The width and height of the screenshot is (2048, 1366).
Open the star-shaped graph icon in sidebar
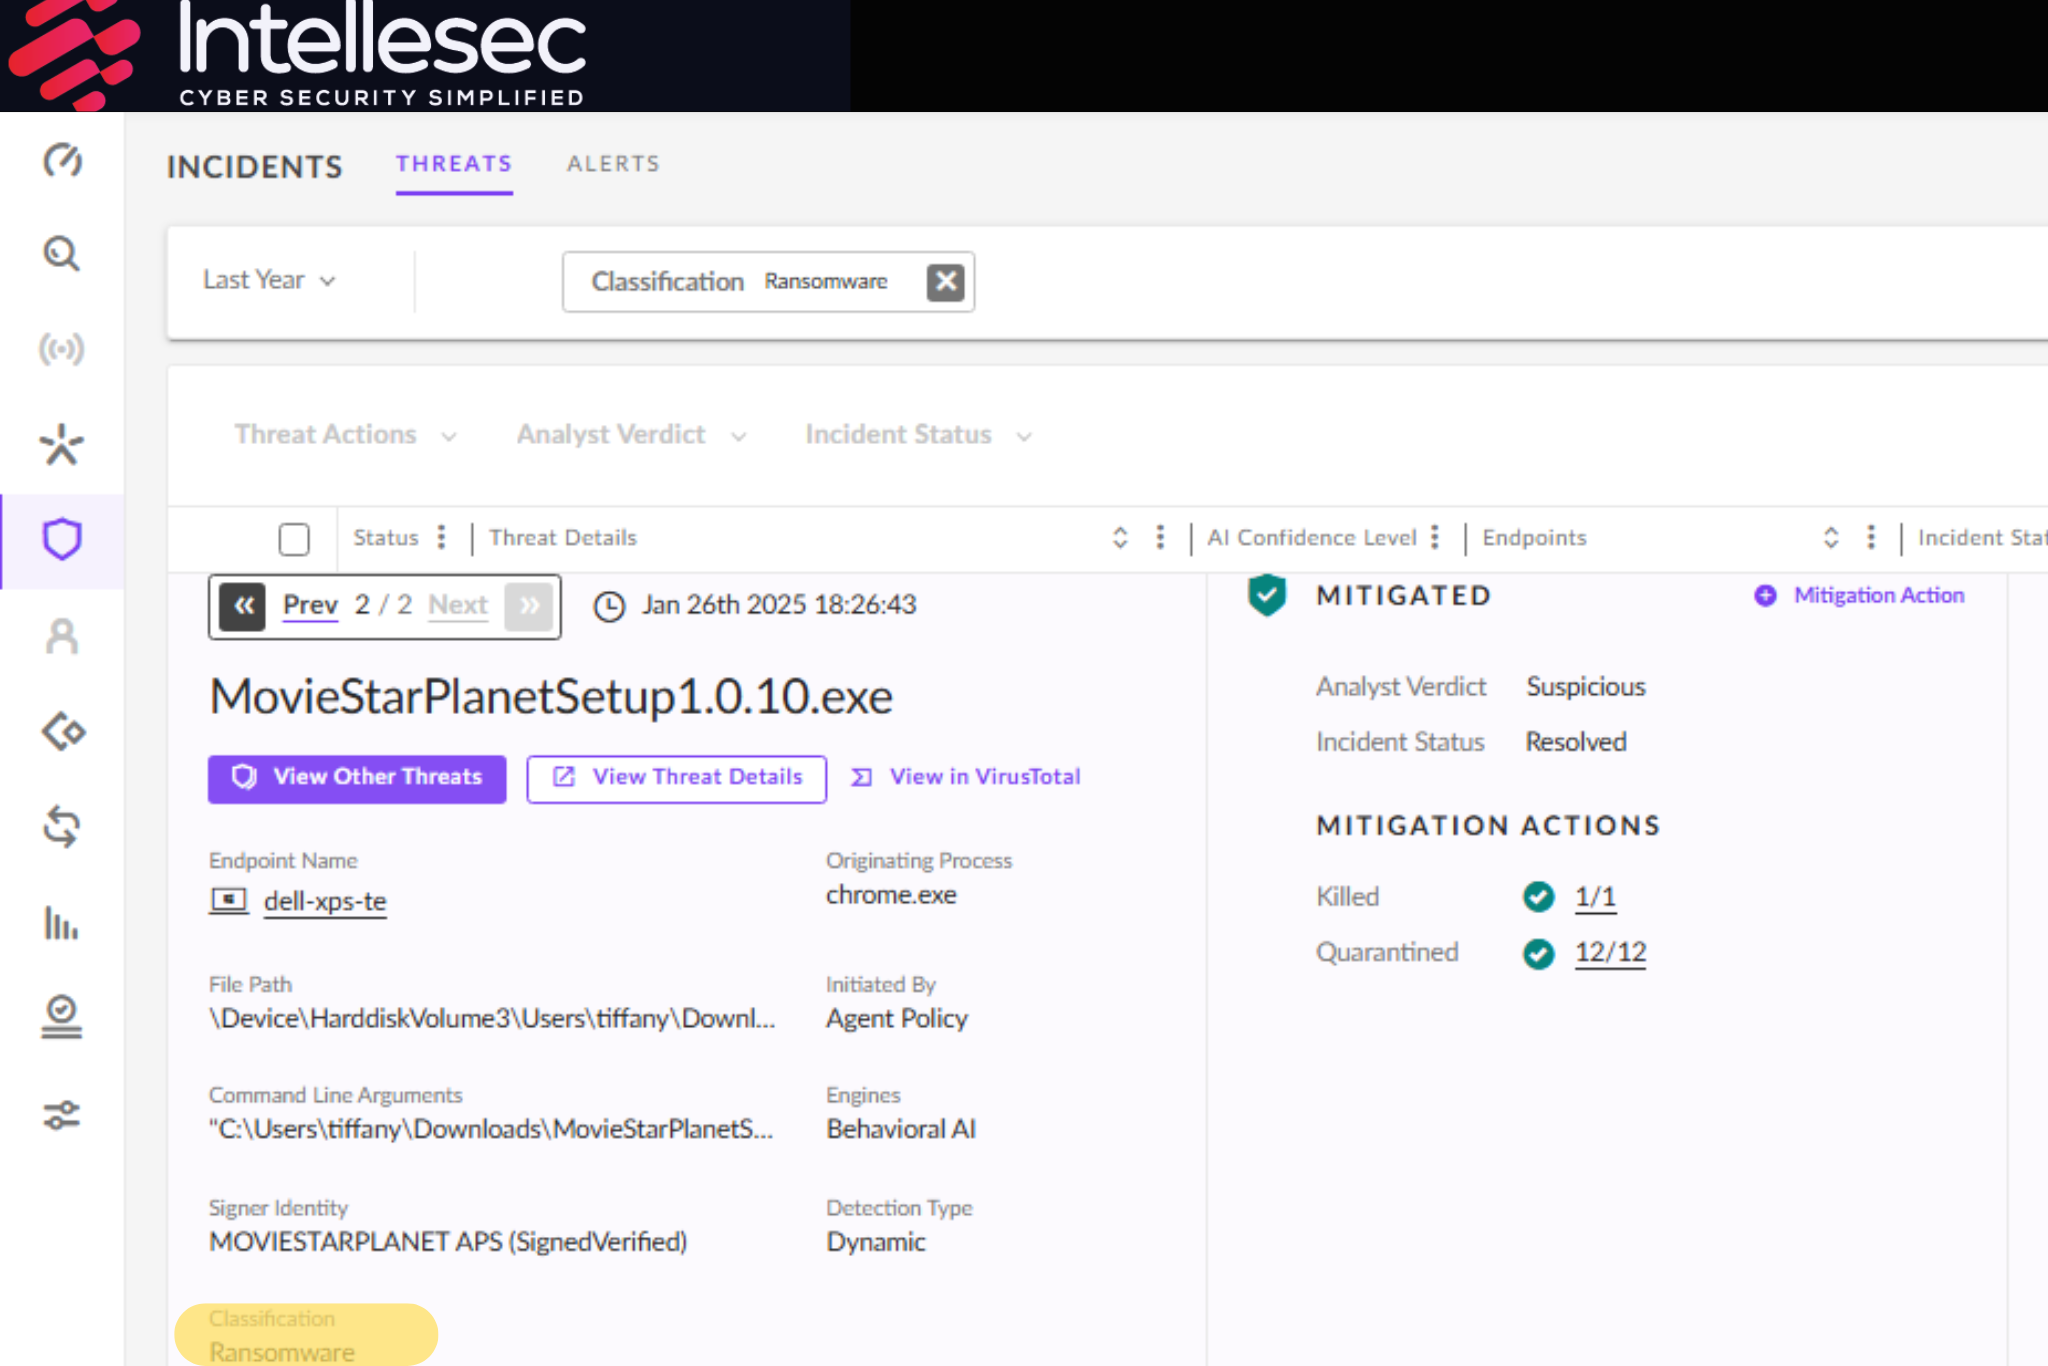[x=62, y=445]
